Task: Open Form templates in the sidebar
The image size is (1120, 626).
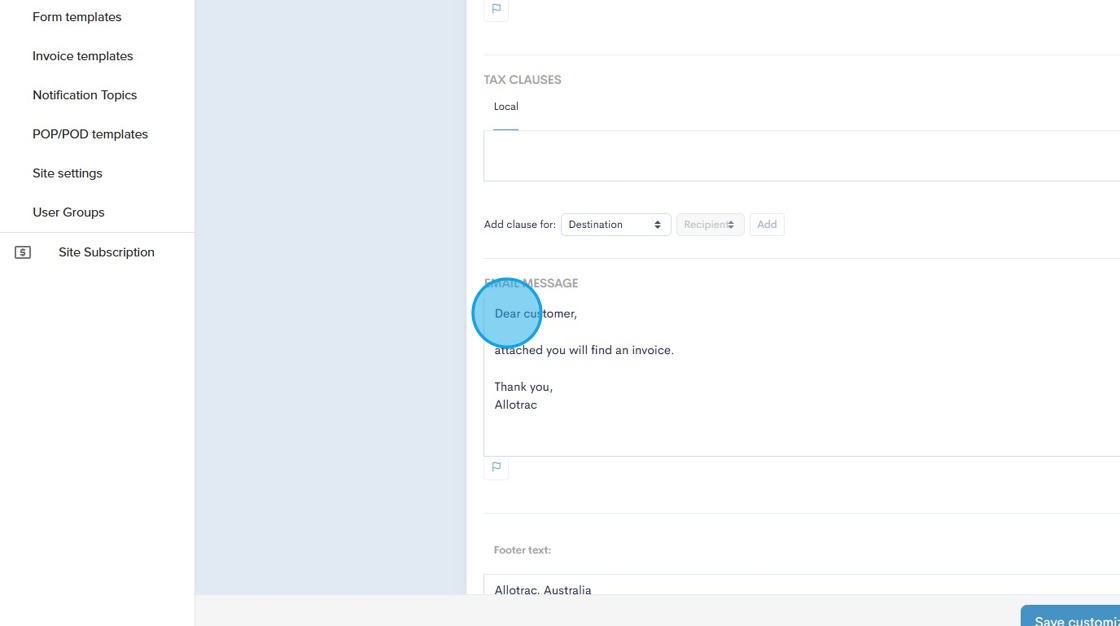Action: tap(77, 17)
